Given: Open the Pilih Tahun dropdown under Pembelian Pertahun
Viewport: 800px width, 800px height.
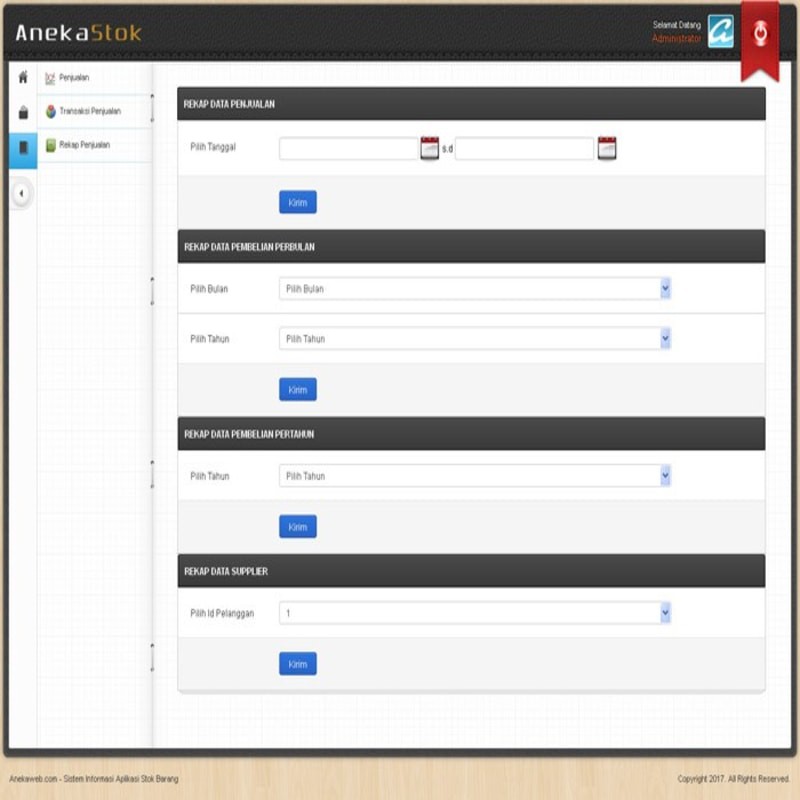Looking at the screenshot, I should point(475,476).
